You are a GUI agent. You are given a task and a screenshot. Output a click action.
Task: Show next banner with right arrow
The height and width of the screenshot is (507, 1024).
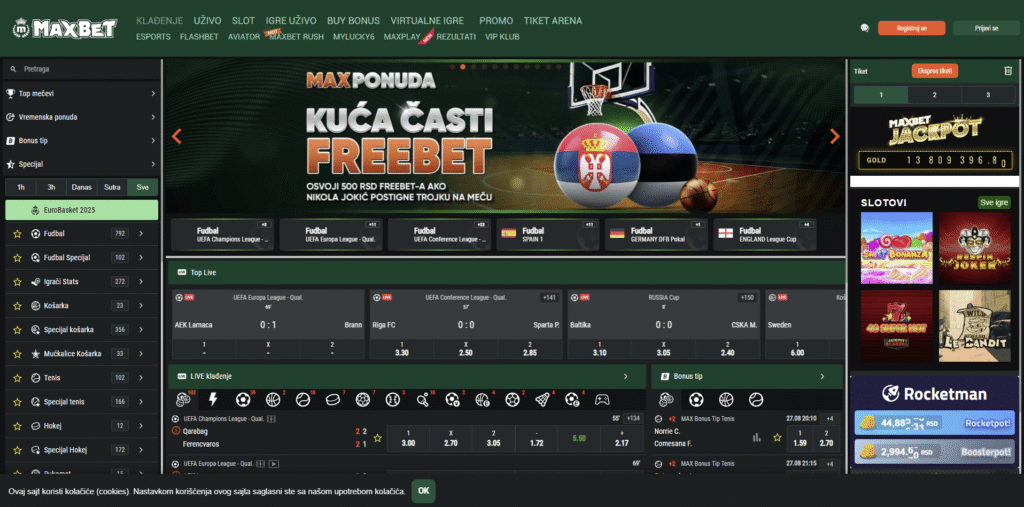click(835, 137)
